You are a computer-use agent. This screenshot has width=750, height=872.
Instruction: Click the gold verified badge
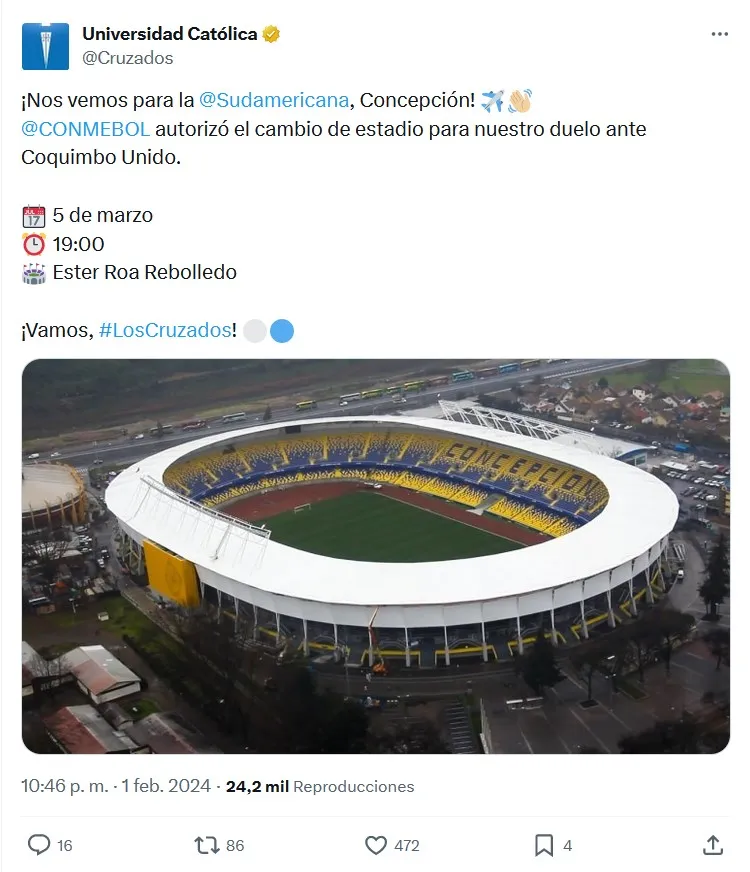point(271,34)
